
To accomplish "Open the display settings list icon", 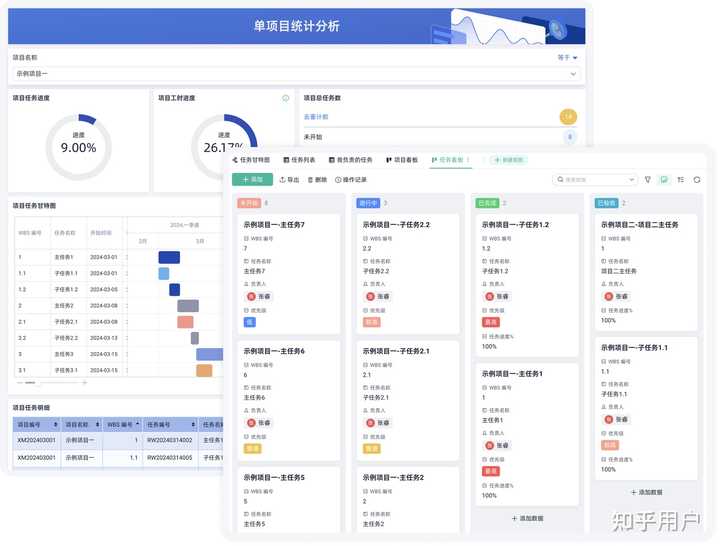I will 681,180.
